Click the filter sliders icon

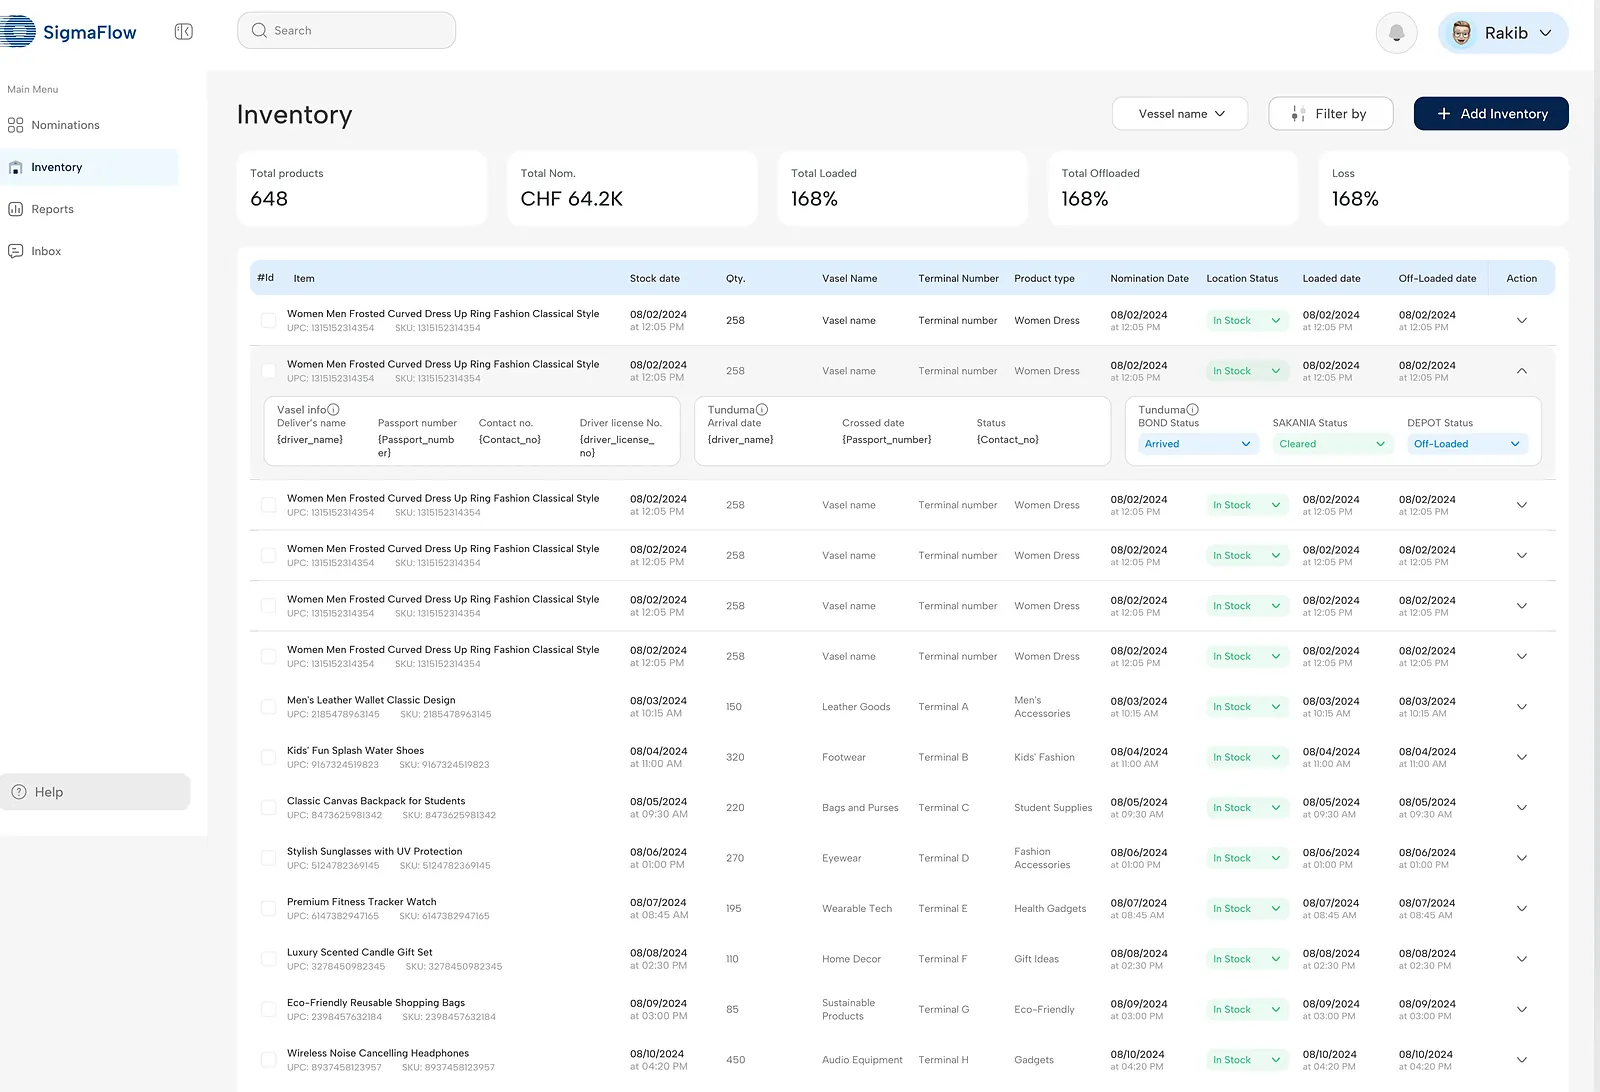tap(1298, 114)
